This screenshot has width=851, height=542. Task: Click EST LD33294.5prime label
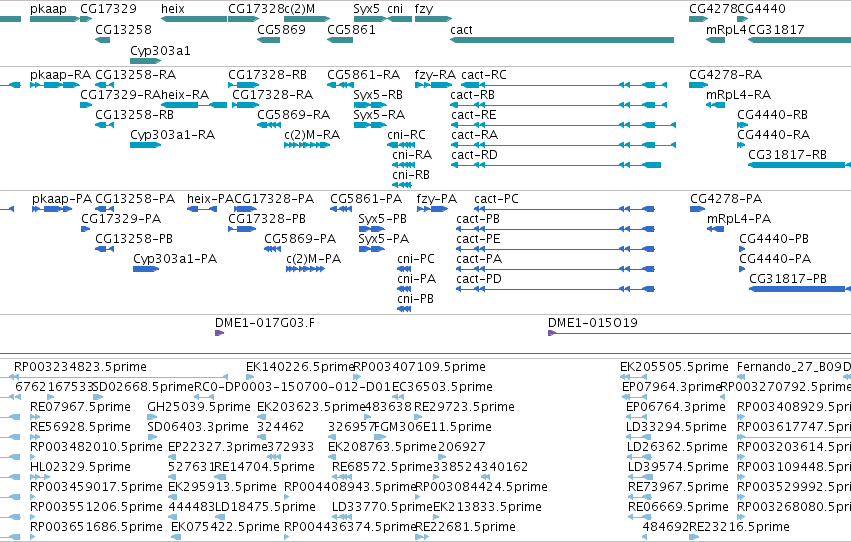[676, 428]
